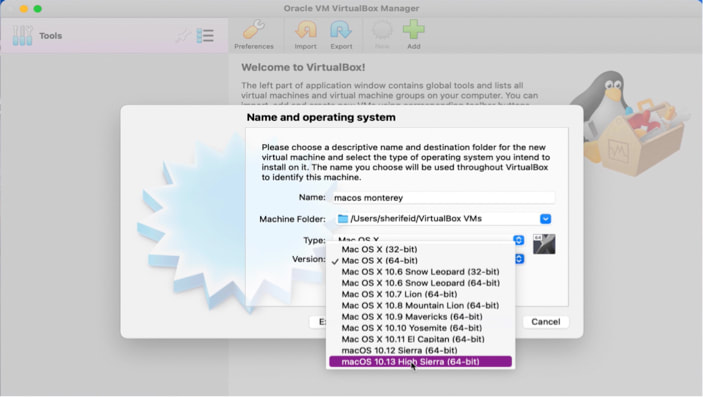Open the Tools list menu icon
This screenshot has height=397, width=703.
pos(205,36)
